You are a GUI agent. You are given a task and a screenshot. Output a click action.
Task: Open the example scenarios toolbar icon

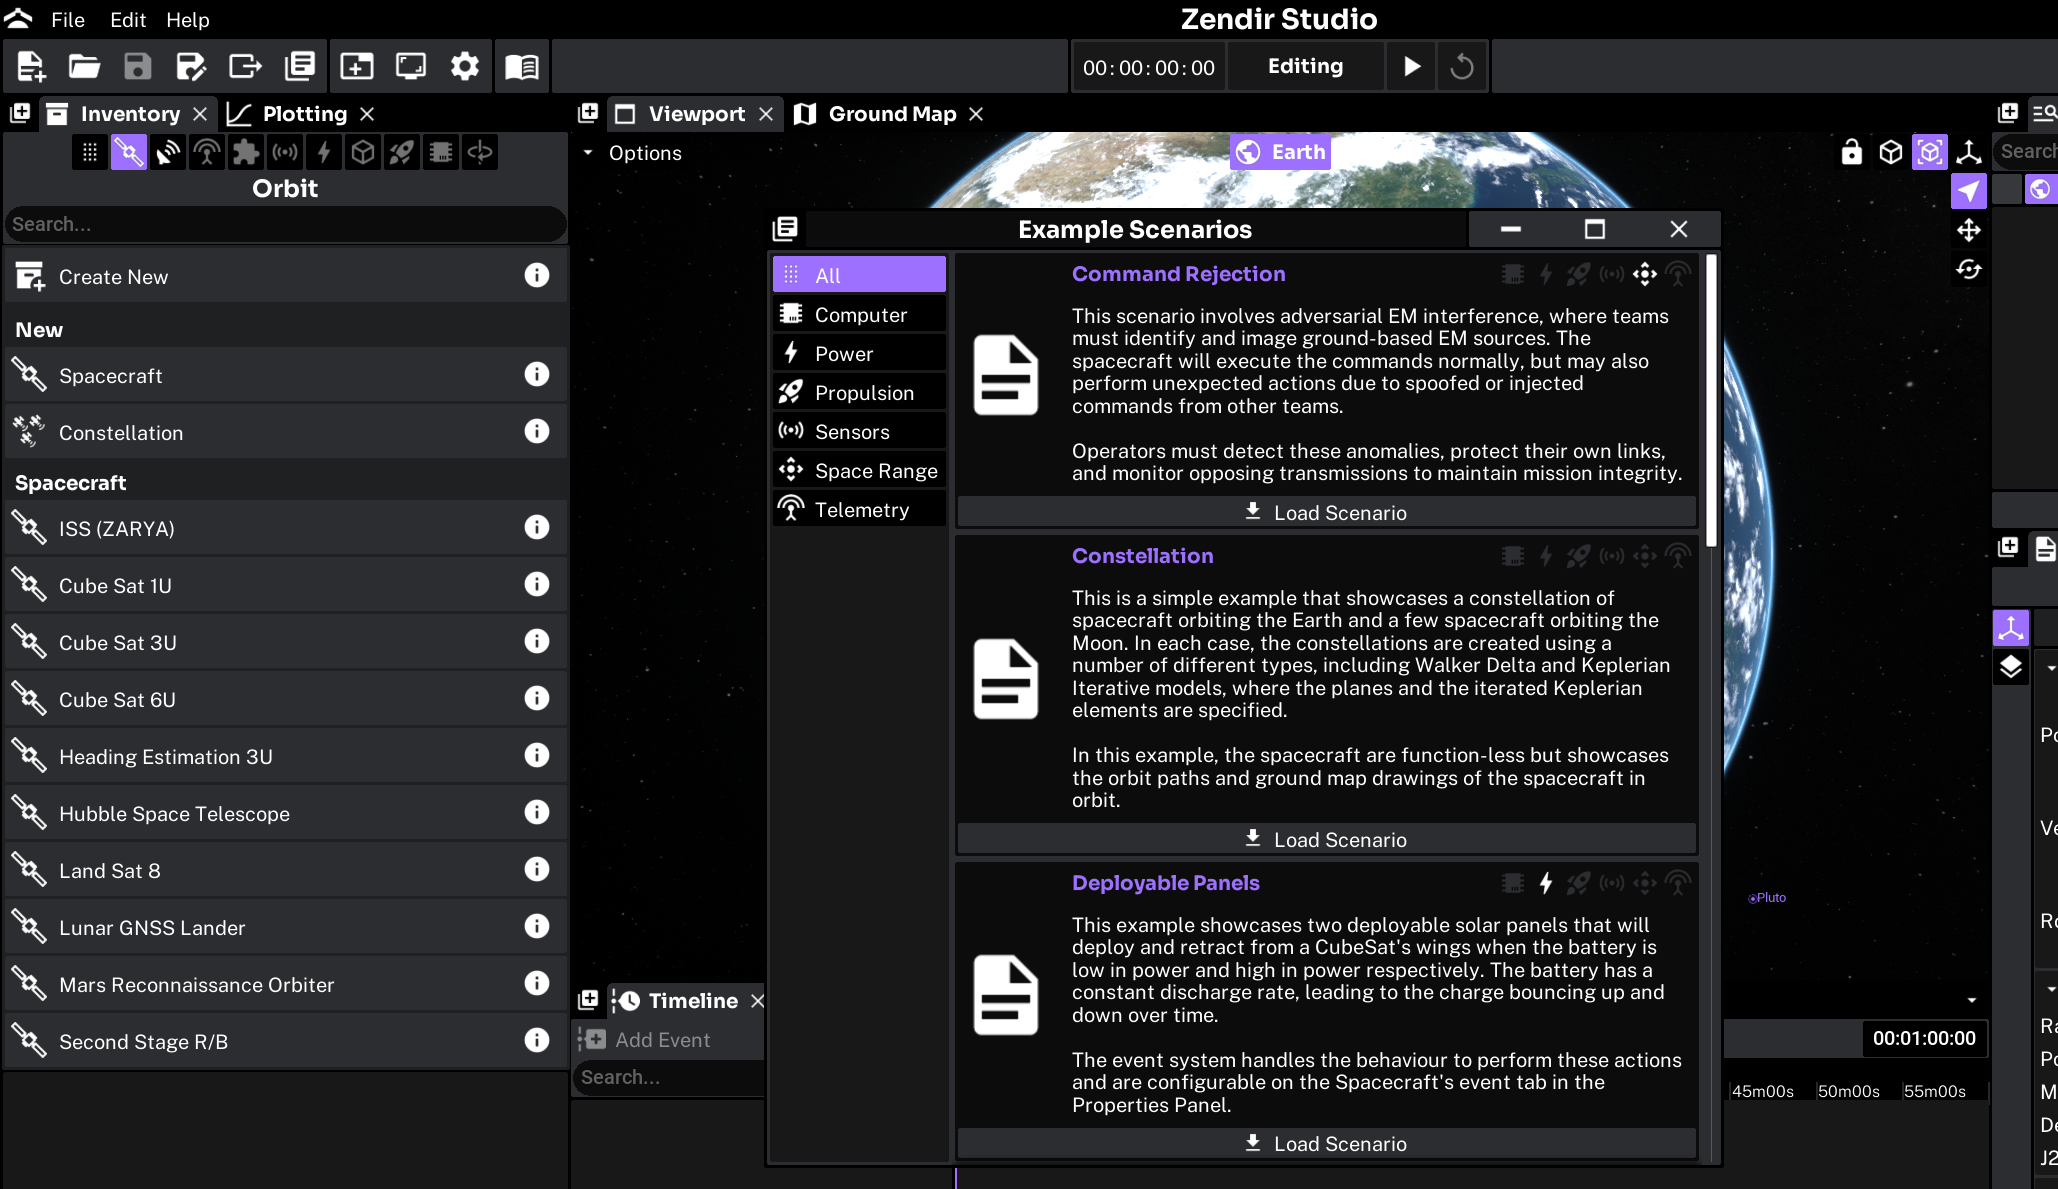point(300,66)
